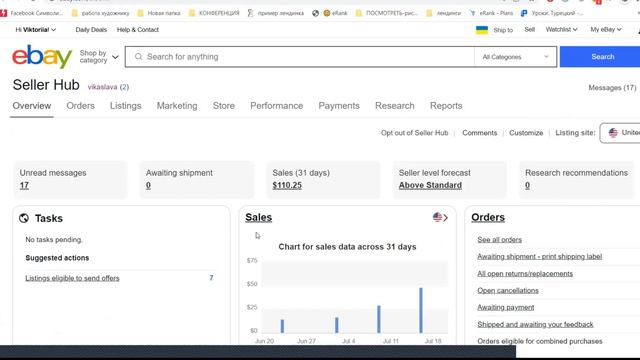The width and height of the screenshot is (640, 360).
Task: Click the eligible offers count 7
Action: 211,278
